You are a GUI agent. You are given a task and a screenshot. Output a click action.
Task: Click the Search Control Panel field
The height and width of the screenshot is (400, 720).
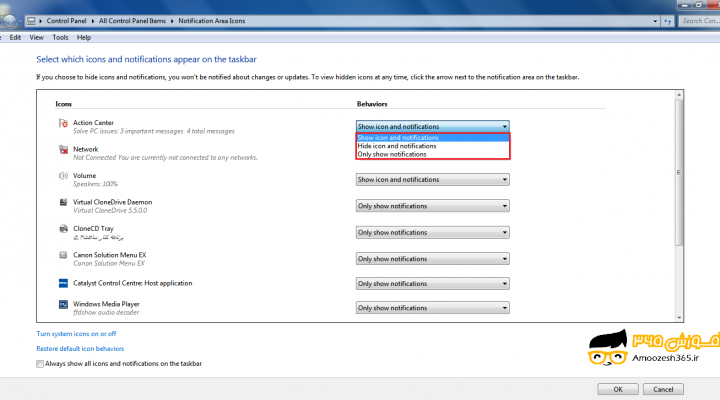pos(699,21)
